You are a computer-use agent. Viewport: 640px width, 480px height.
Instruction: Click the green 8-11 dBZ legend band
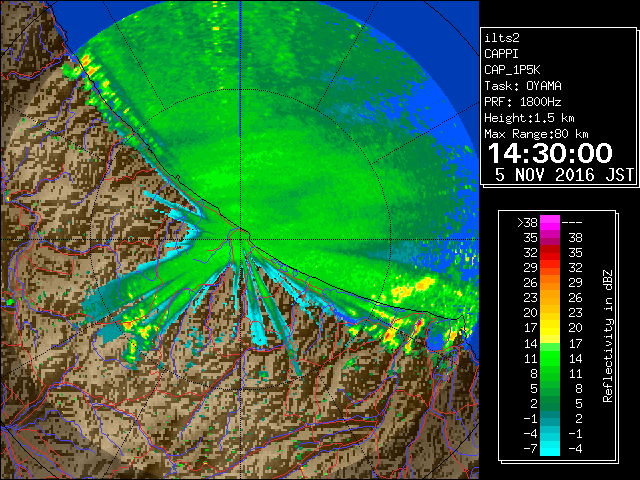pyautogui.click(x=550, y=373)
